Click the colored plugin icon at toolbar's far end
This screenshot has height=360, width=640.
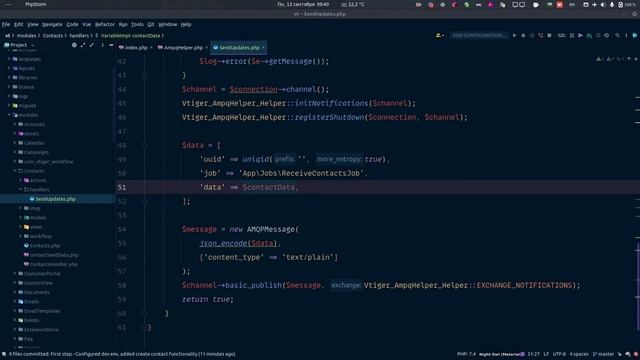tap(635, 36)
